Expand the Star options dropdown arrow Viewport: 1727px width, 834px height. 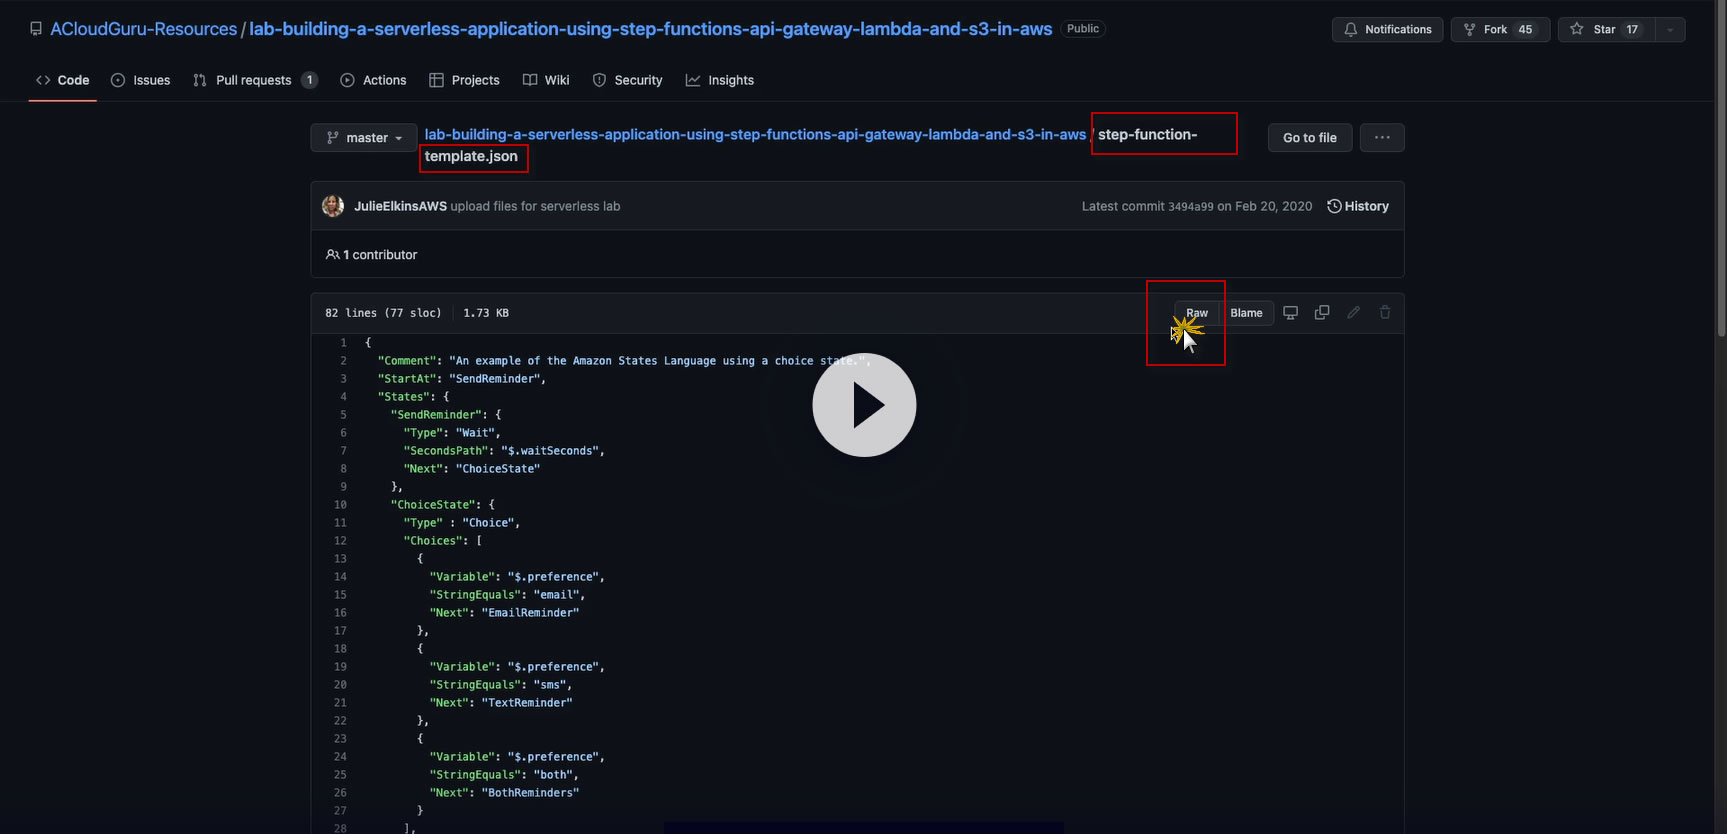[1670, 29]
